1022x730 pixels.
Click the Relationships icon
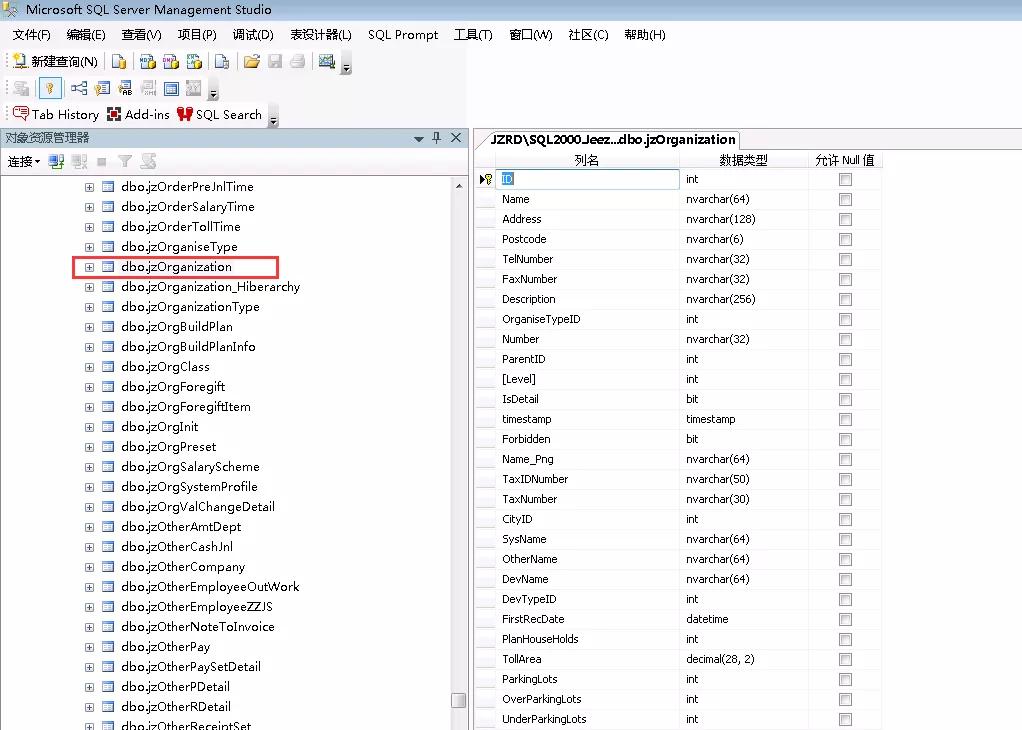[79, 88]
